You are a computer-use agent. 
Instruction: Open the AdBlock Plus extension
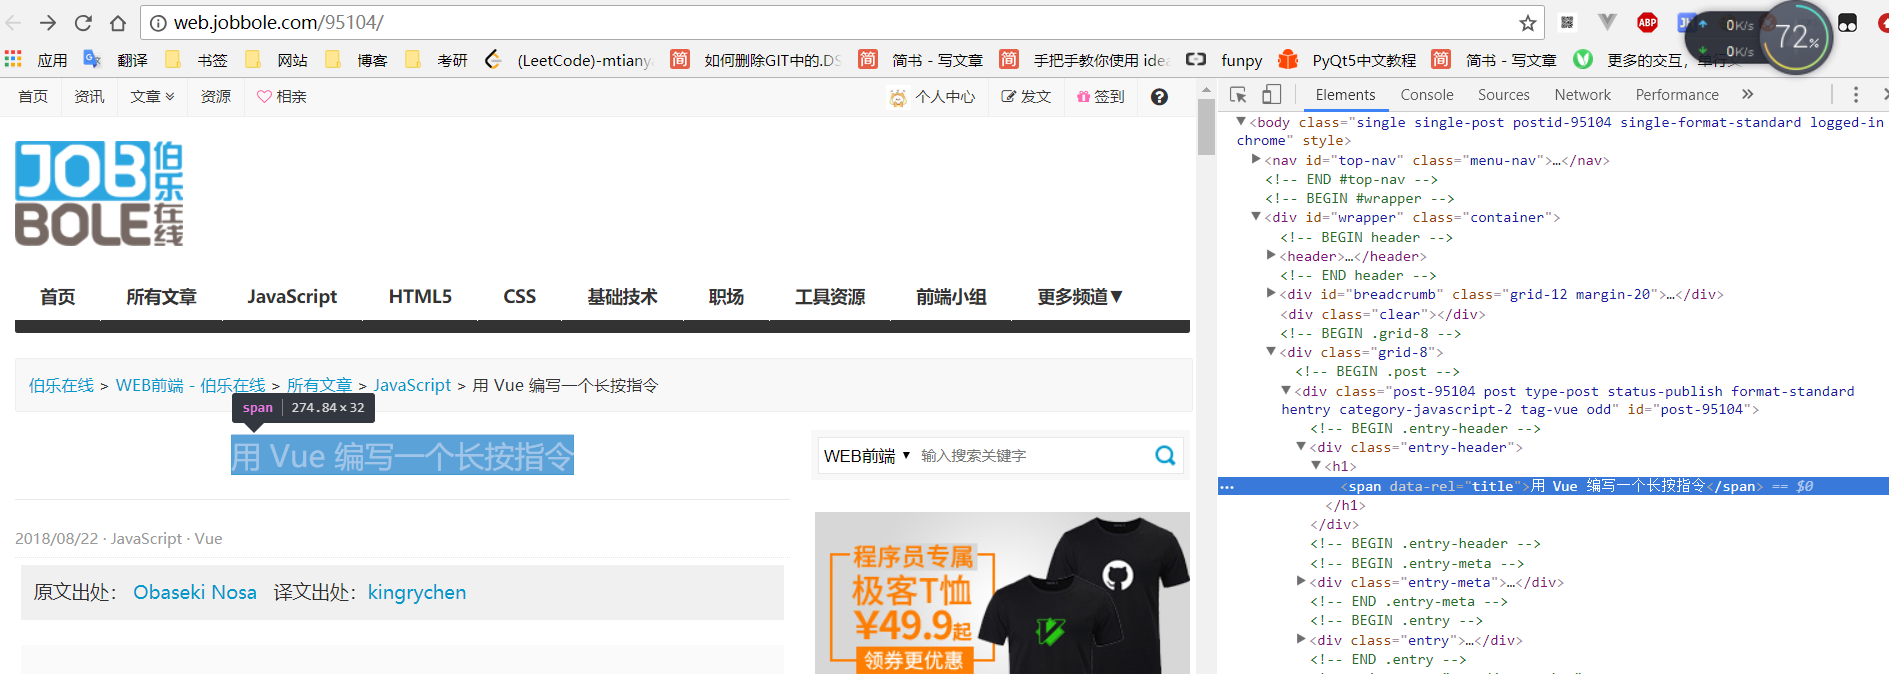click(1647, 22)
